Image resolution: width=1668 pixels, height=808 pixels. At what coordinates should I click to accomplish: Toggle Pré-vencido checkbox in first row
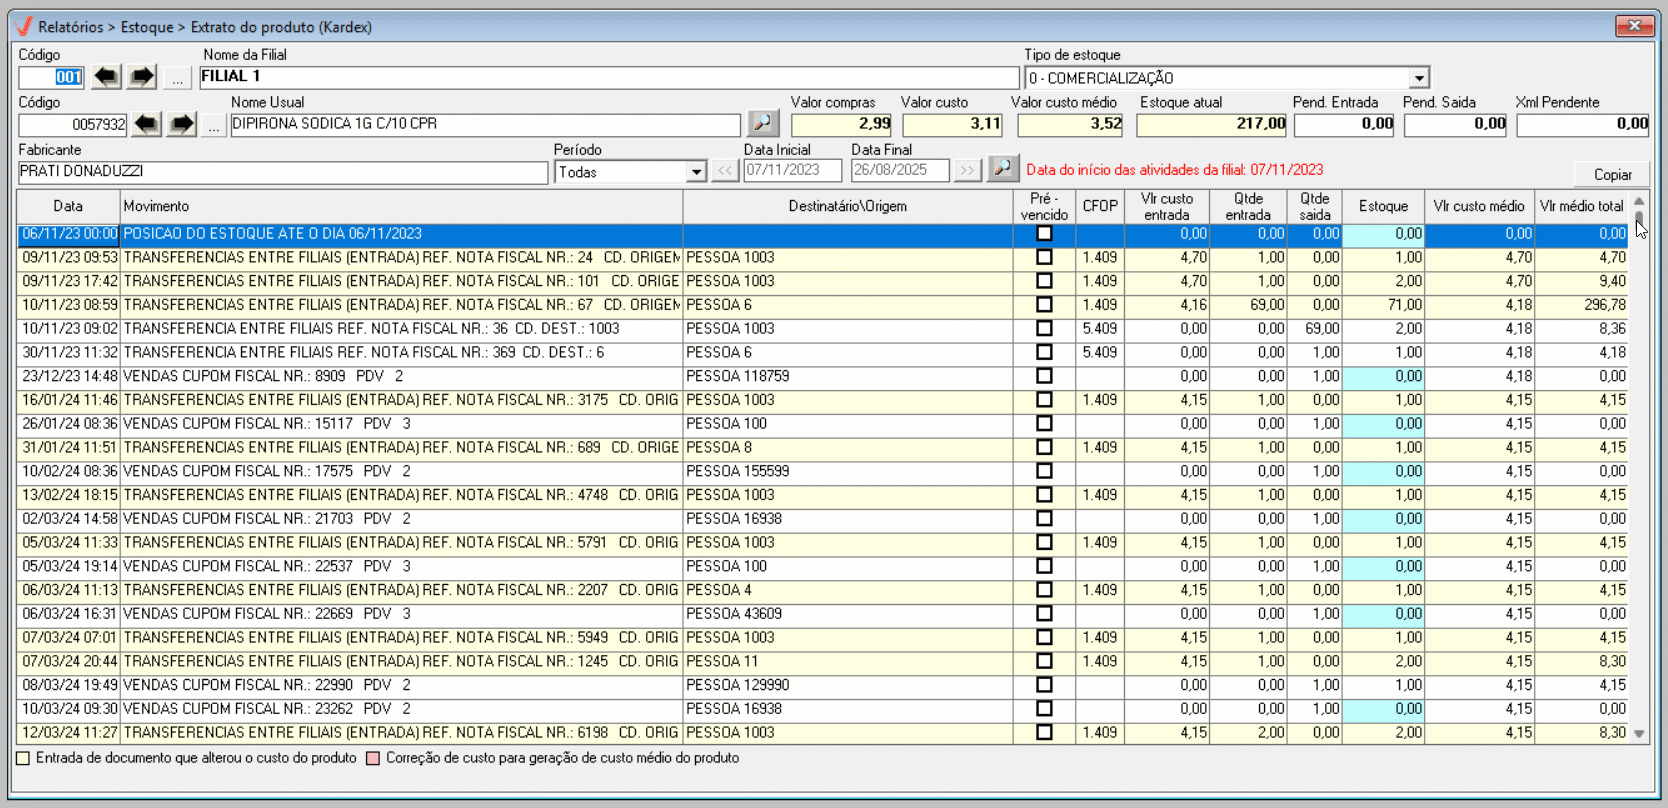tap(1044, 234)
